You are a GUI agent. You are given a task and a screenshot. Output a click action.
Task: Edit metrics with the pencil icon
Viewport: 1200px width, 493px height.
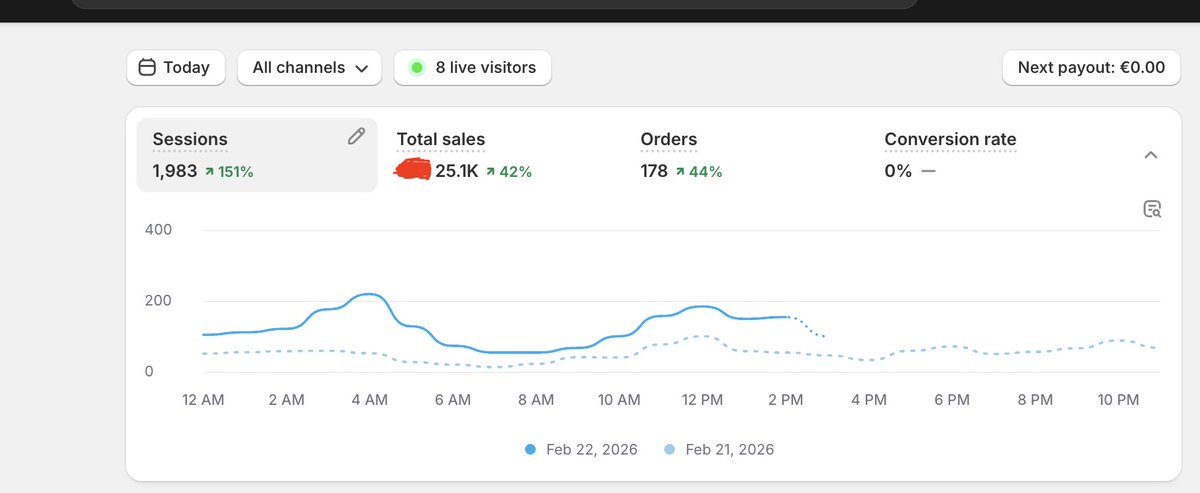tap(356, 136)
